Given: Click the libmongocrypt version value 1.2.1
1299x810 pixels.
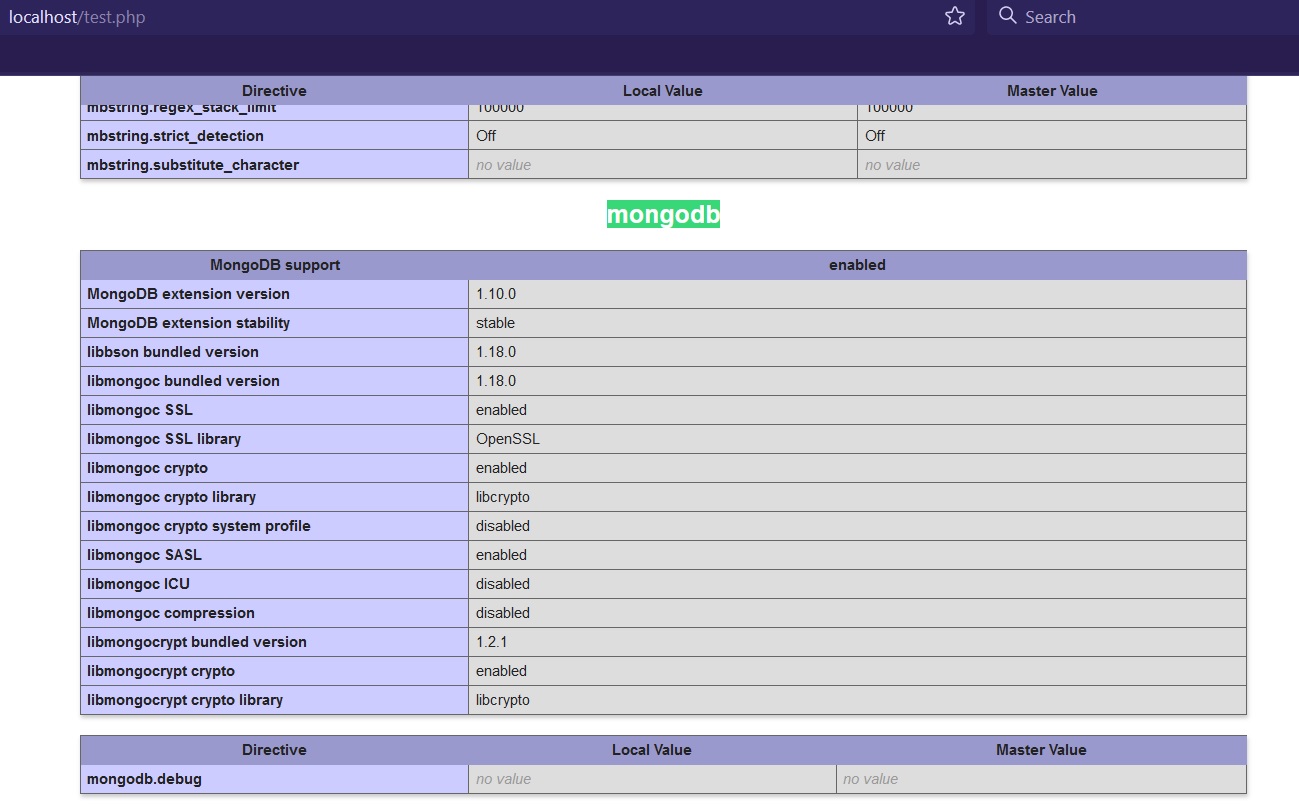Looking at the screenshot, I should [x=492, y=642].
